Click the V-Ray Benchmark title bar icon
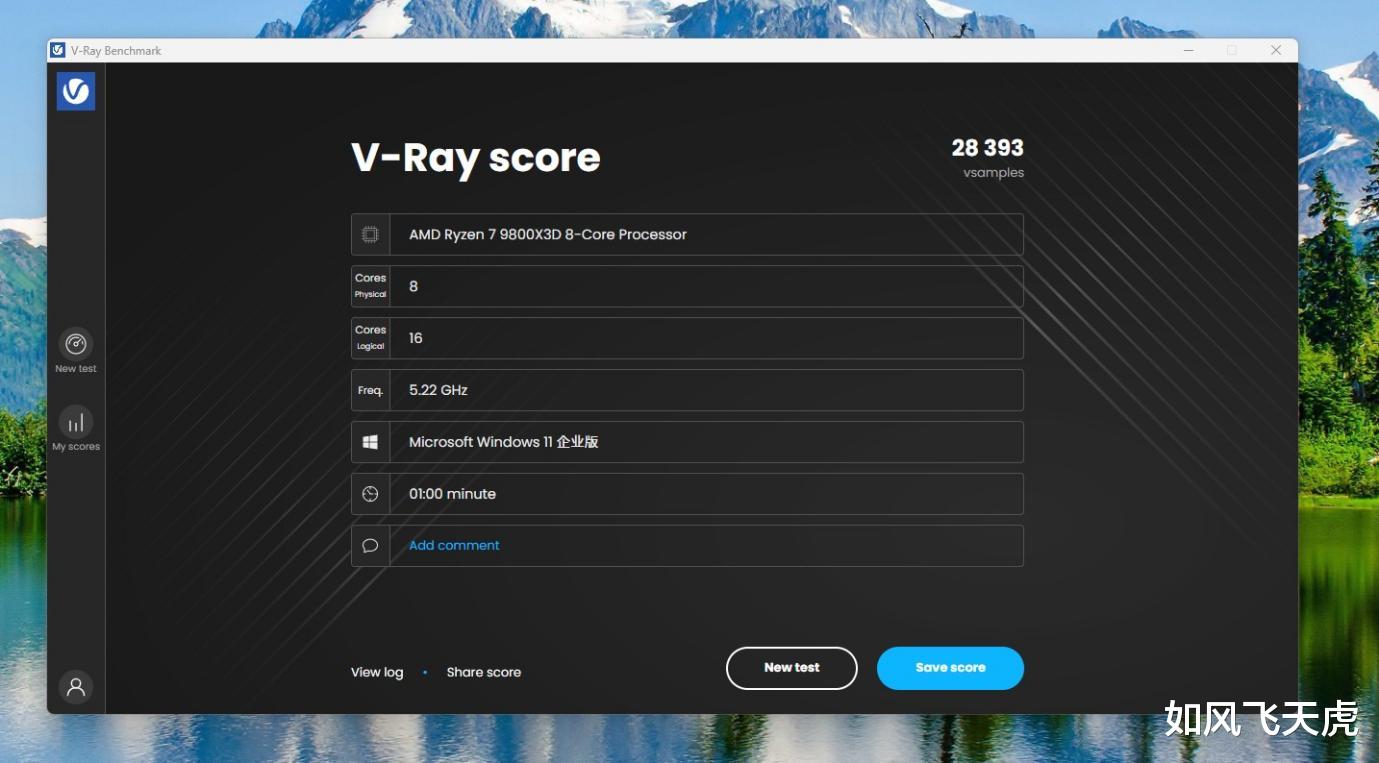Image resolution: width=1379 pixels, height=763 pixels. pos(58,50)
